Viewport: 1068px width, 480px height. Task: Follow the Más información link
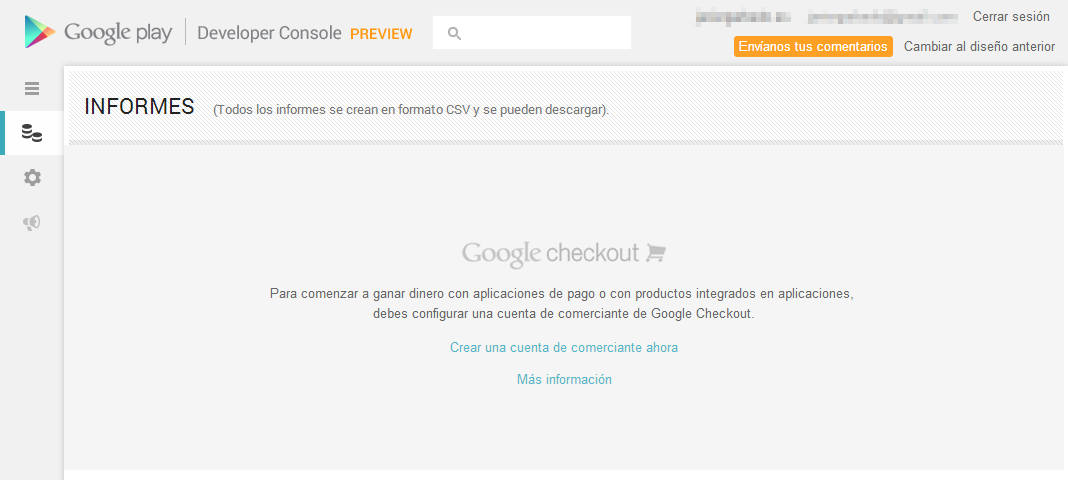pyautogui.click(x=564, y=380)
